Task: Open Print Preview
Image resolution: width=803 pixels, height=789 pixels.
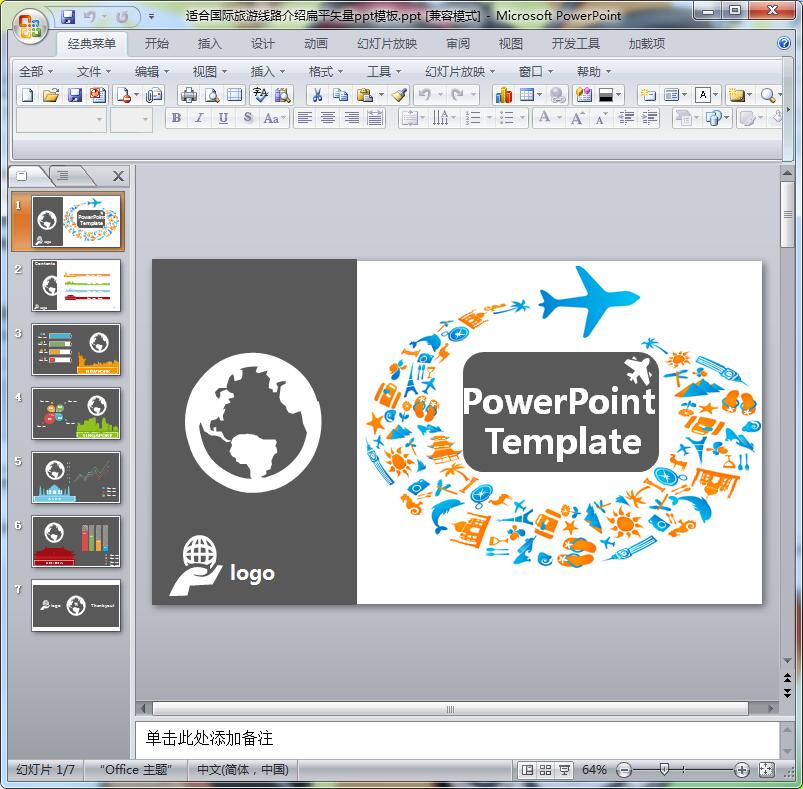Action: click(212, 95)
